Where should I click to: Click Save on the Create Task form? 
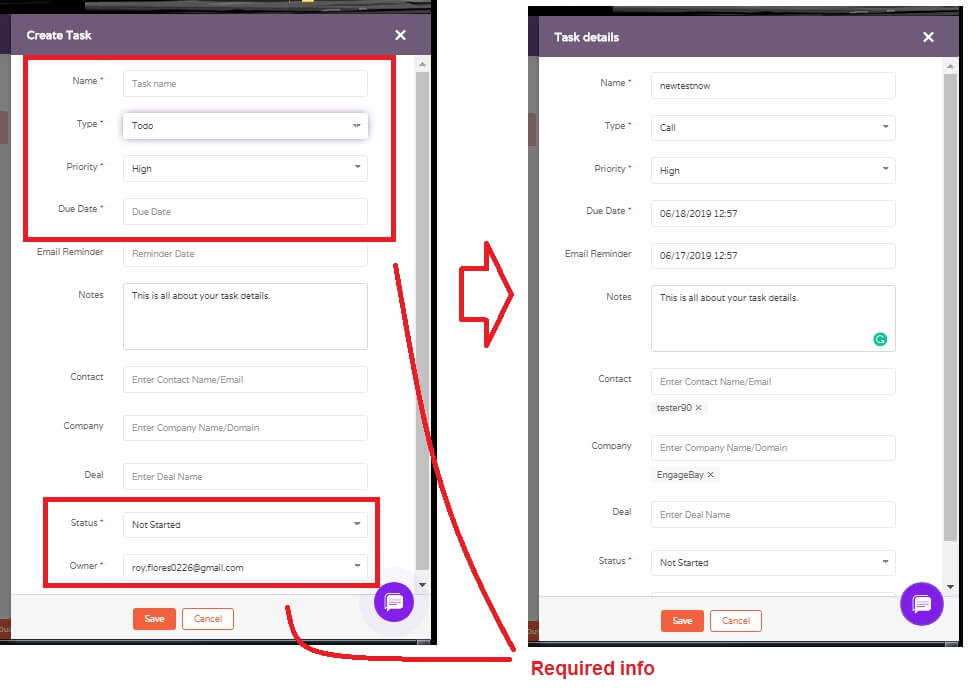click(x=154, y=618)
